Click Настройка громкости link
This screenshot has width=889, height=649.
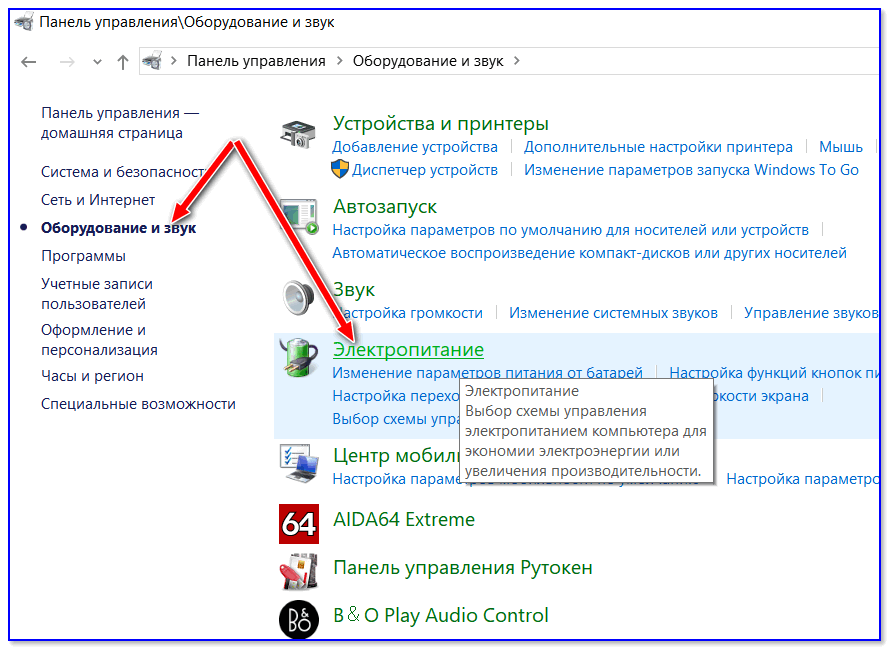(407, 313)
